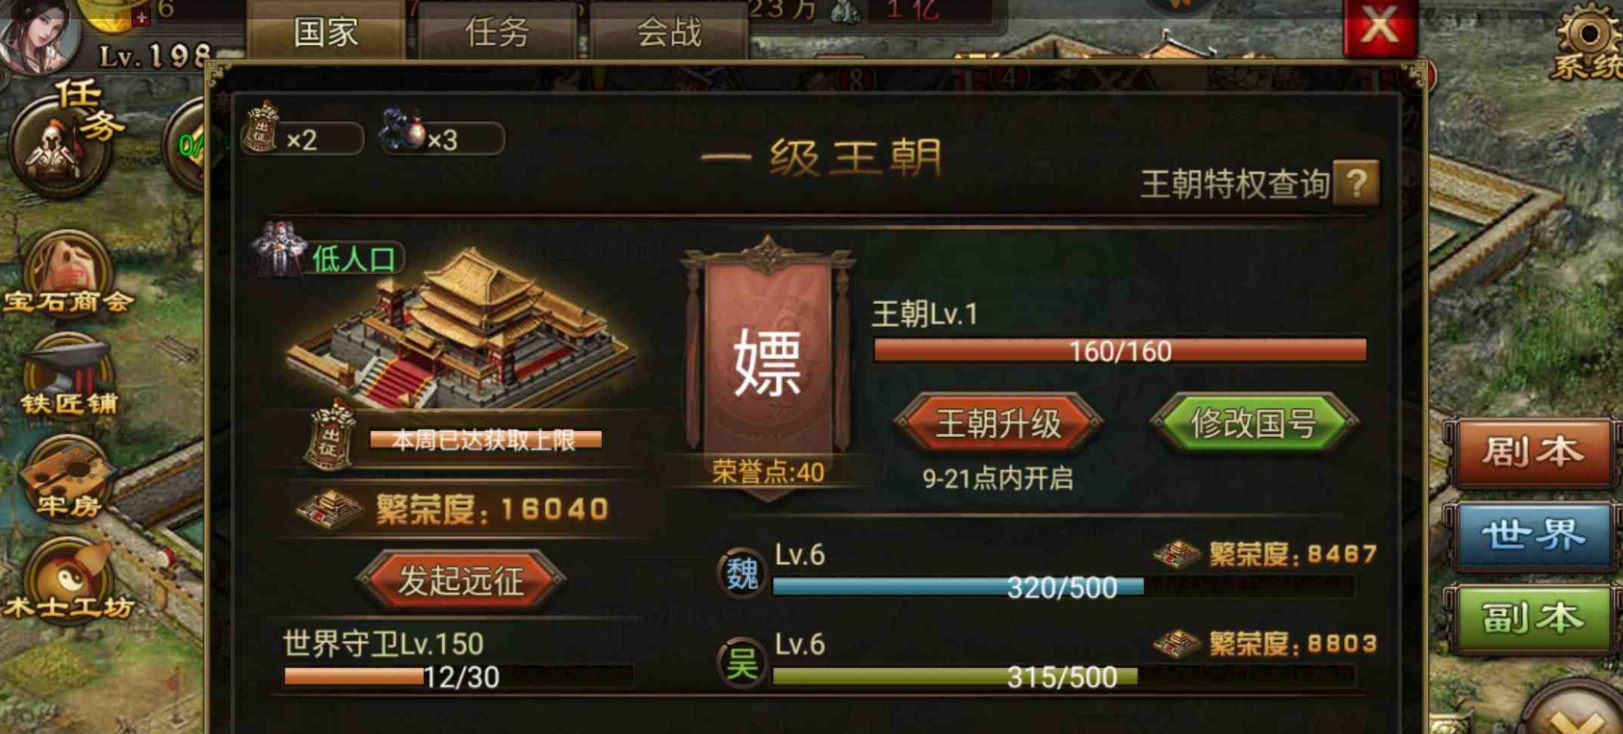Click the 吴 kingdom round emblem
The image size is (1623, 734).
742,663
